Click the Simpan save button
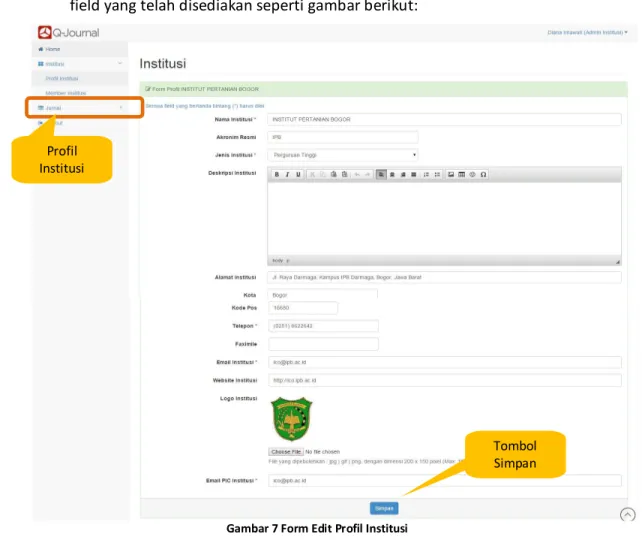642x549 pixels. pos(384,508)
